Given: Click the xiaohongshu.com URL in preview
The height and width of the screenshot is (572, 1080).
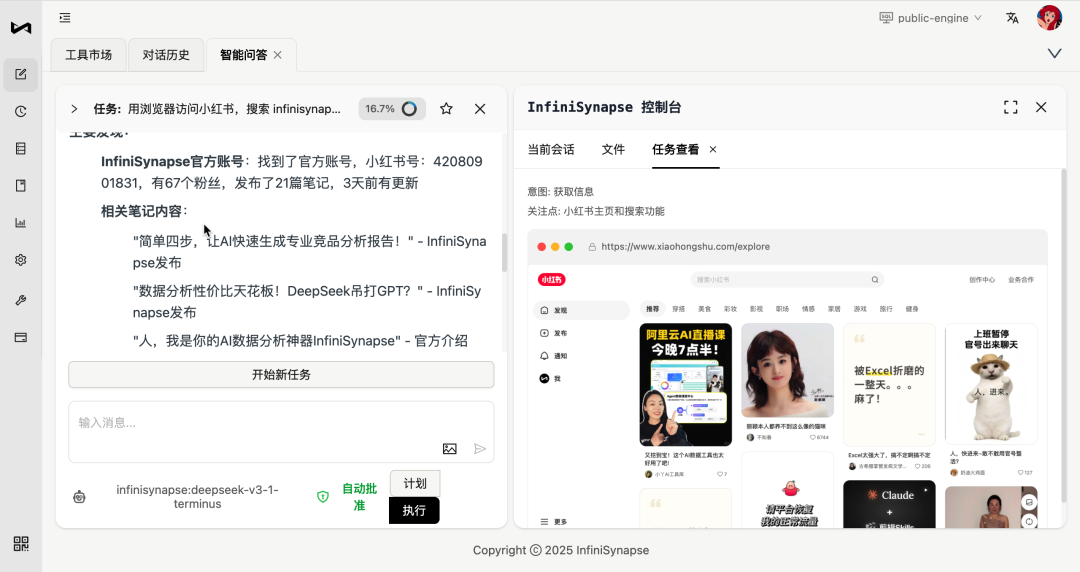Looking at the screenshot, I should coord(685,247).
